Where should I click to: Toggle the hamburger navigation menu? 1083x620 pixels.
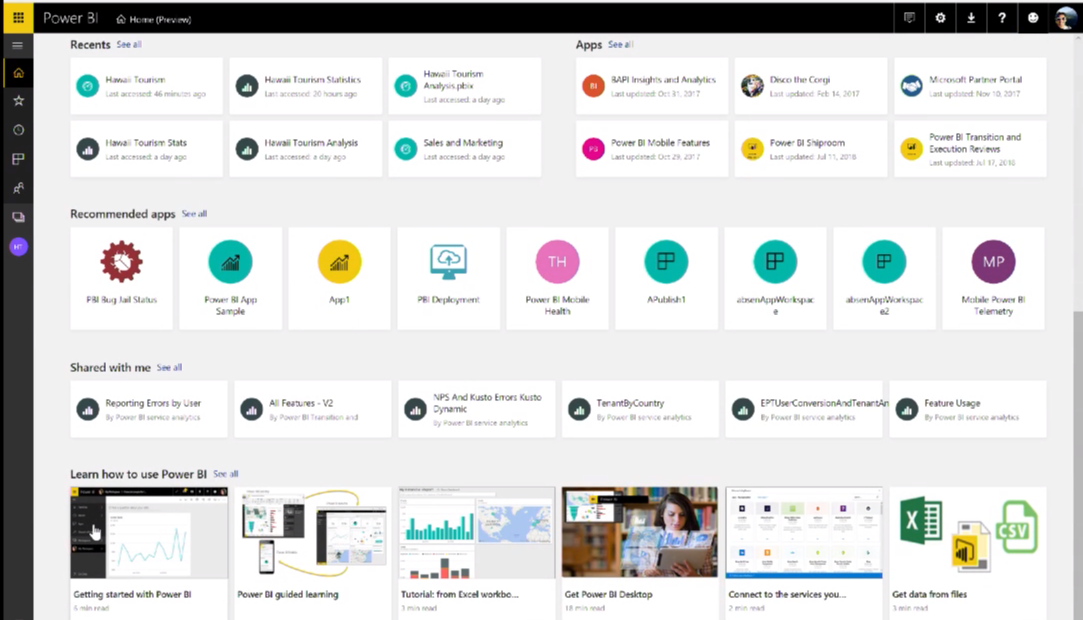pyautogui.click(x=18, y=46)
